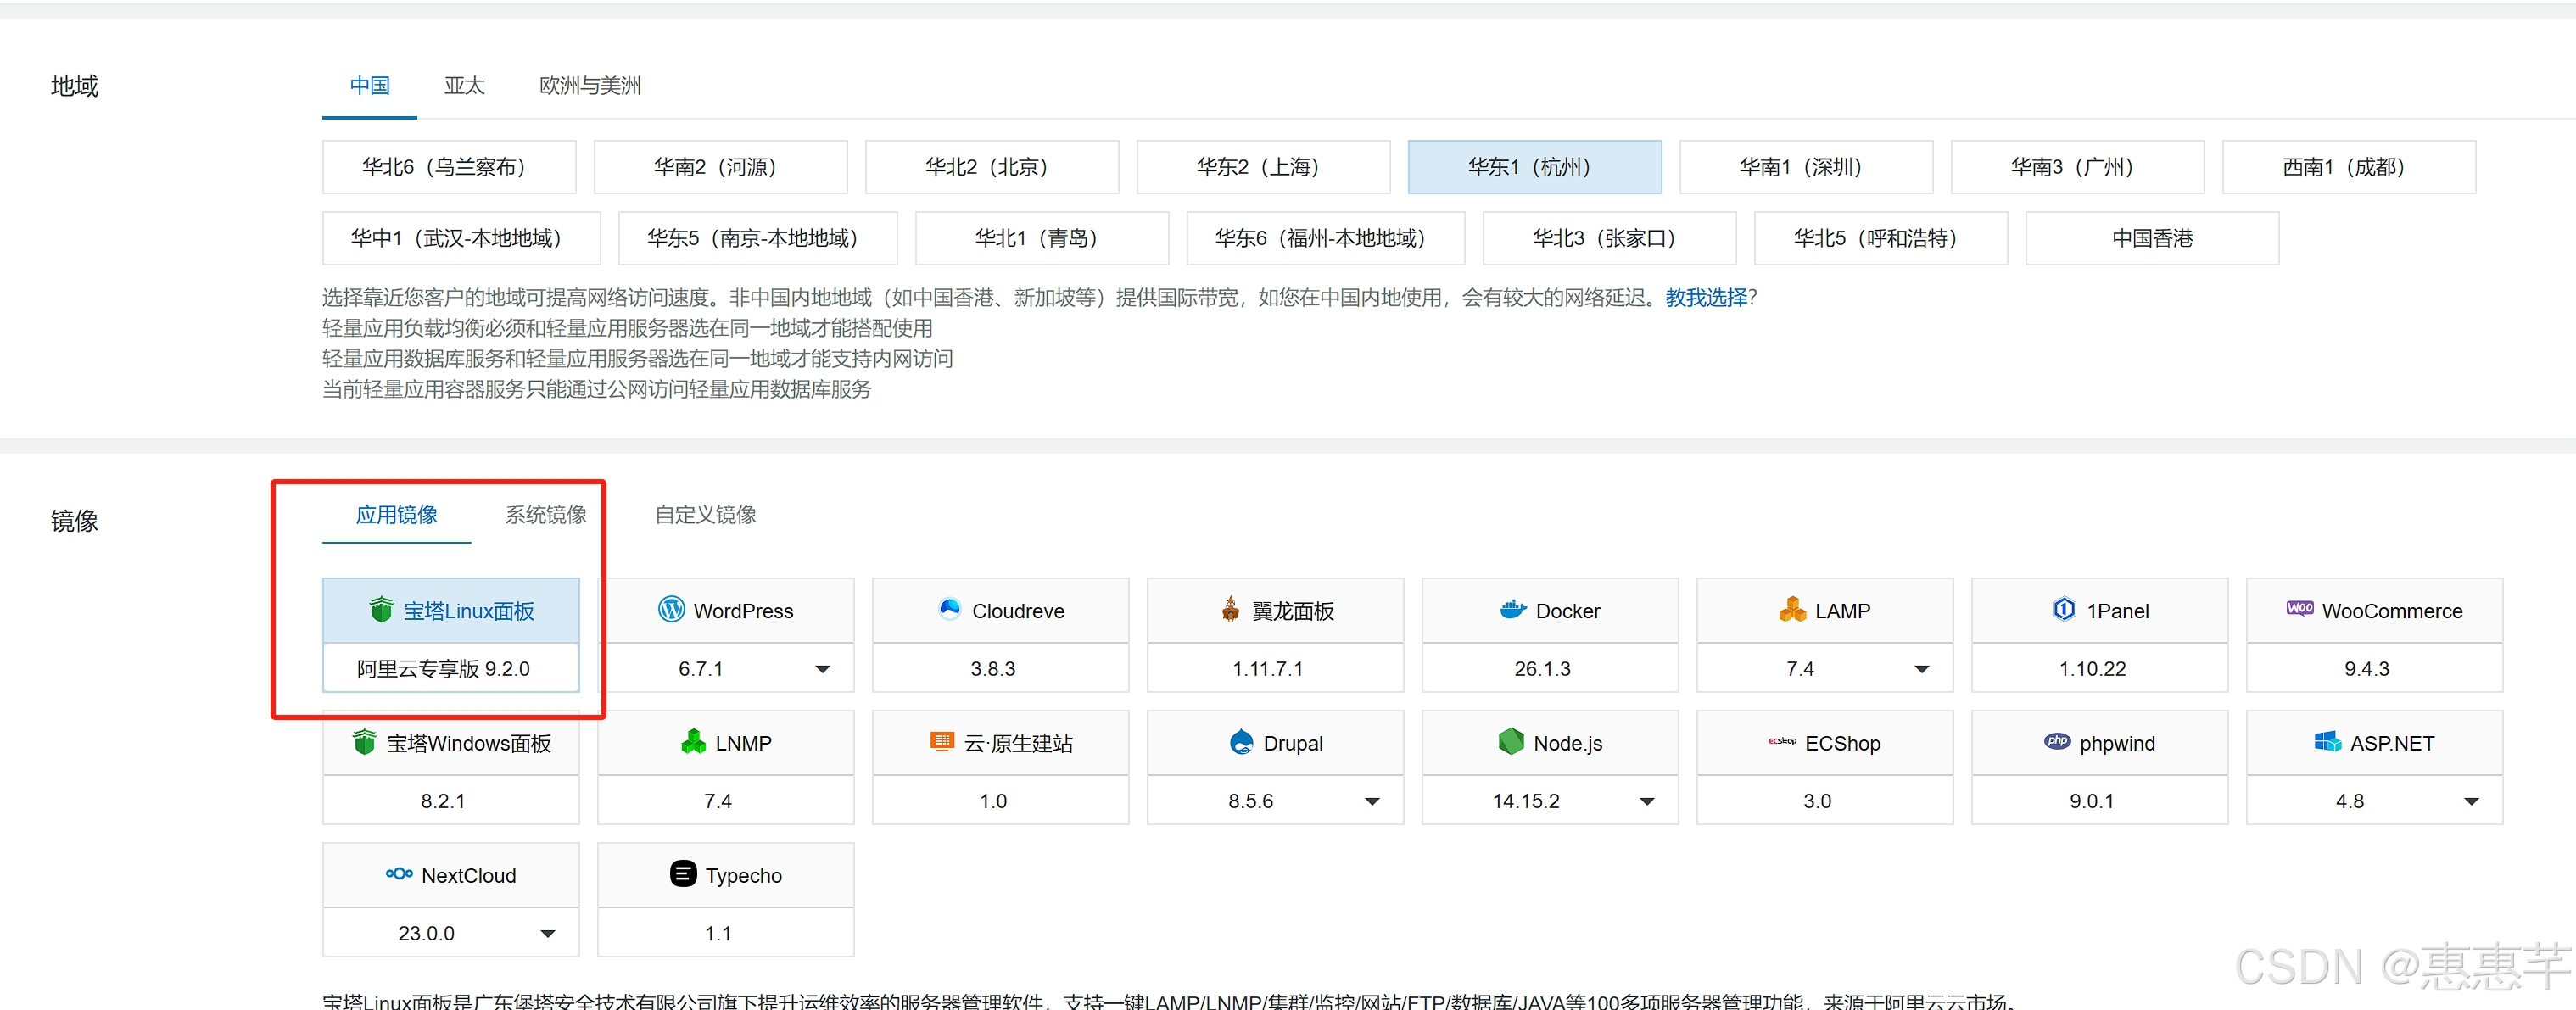Click the NextCloud logo icon
2576x1010 pixels.
tap(399, 874)
